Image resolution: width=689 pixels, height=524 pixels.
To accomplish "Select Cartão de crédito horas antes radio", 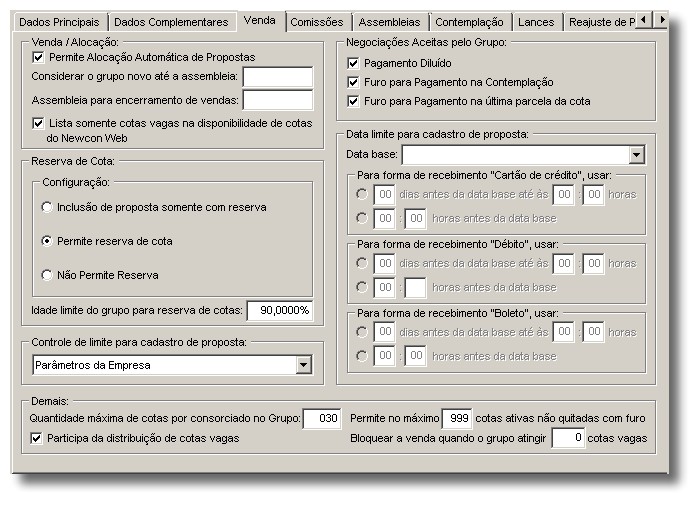I will [x=362, y=218].
